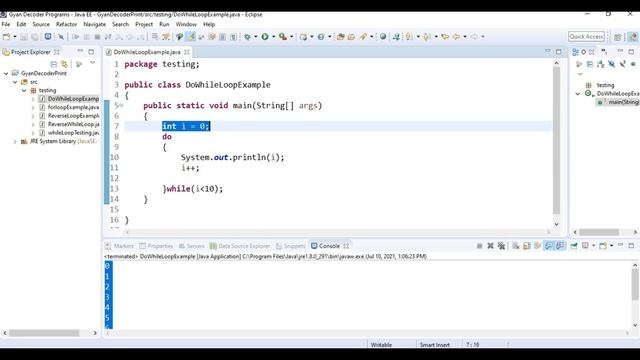Image resolution: width=640 pixels, height=360 pixels.
Task: Open the Run button dropdown arrow
Action: coord(273,37)
